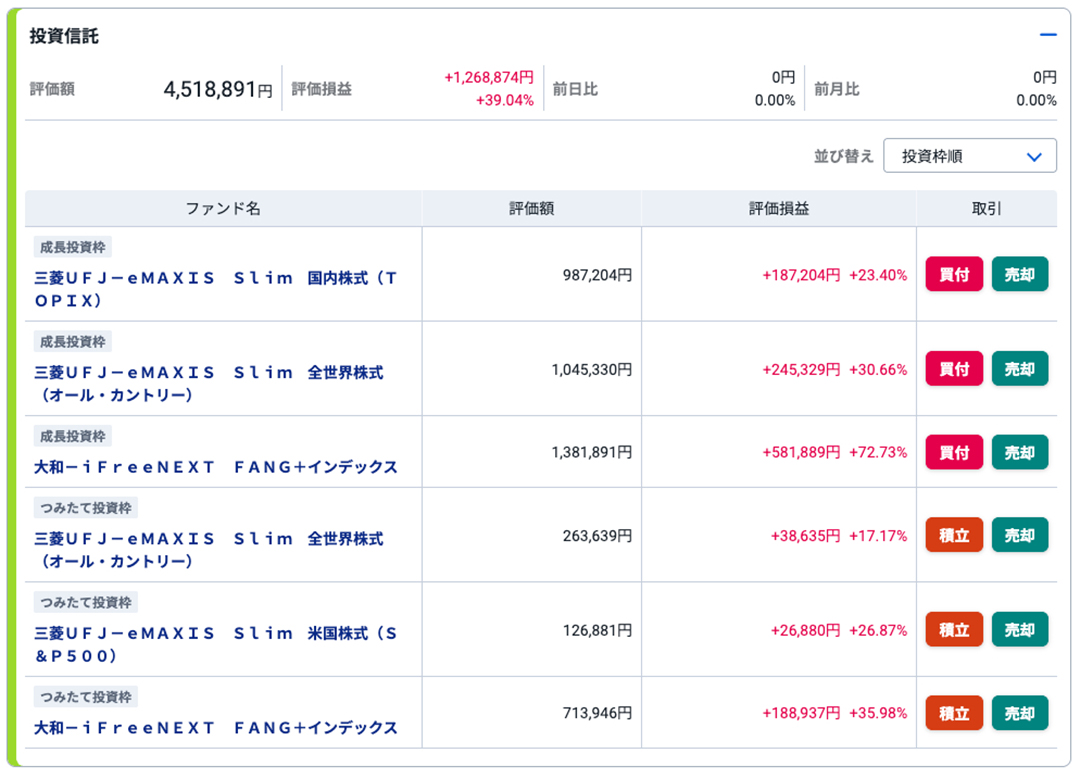
Task: Open fund link eMAXIS Slim 国内株式 (TOPIX)
Action: 216,289
